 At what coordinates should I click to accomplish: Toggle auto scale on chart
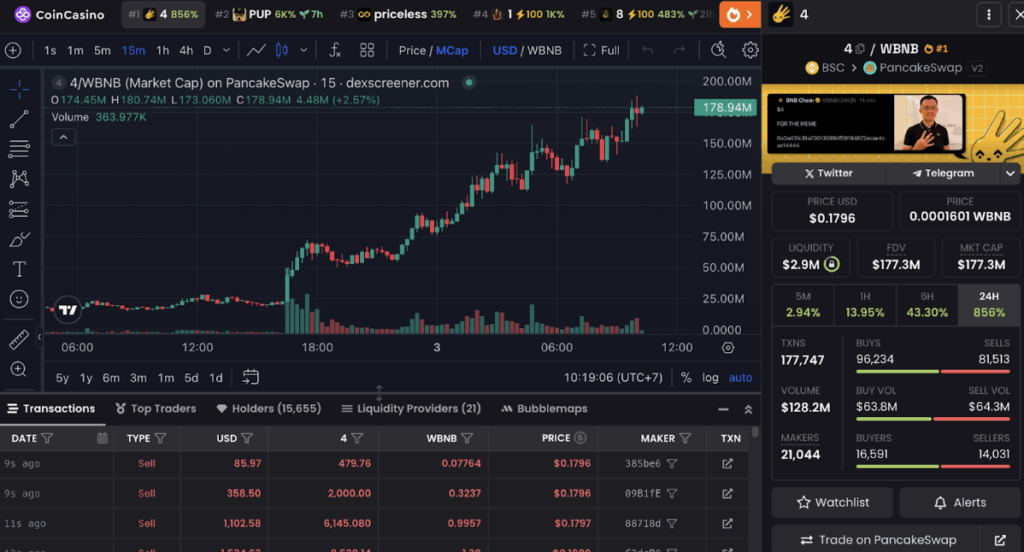coord(740,377)
